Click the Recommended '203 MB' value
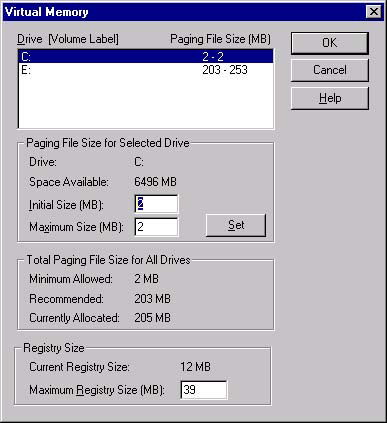 152,299
